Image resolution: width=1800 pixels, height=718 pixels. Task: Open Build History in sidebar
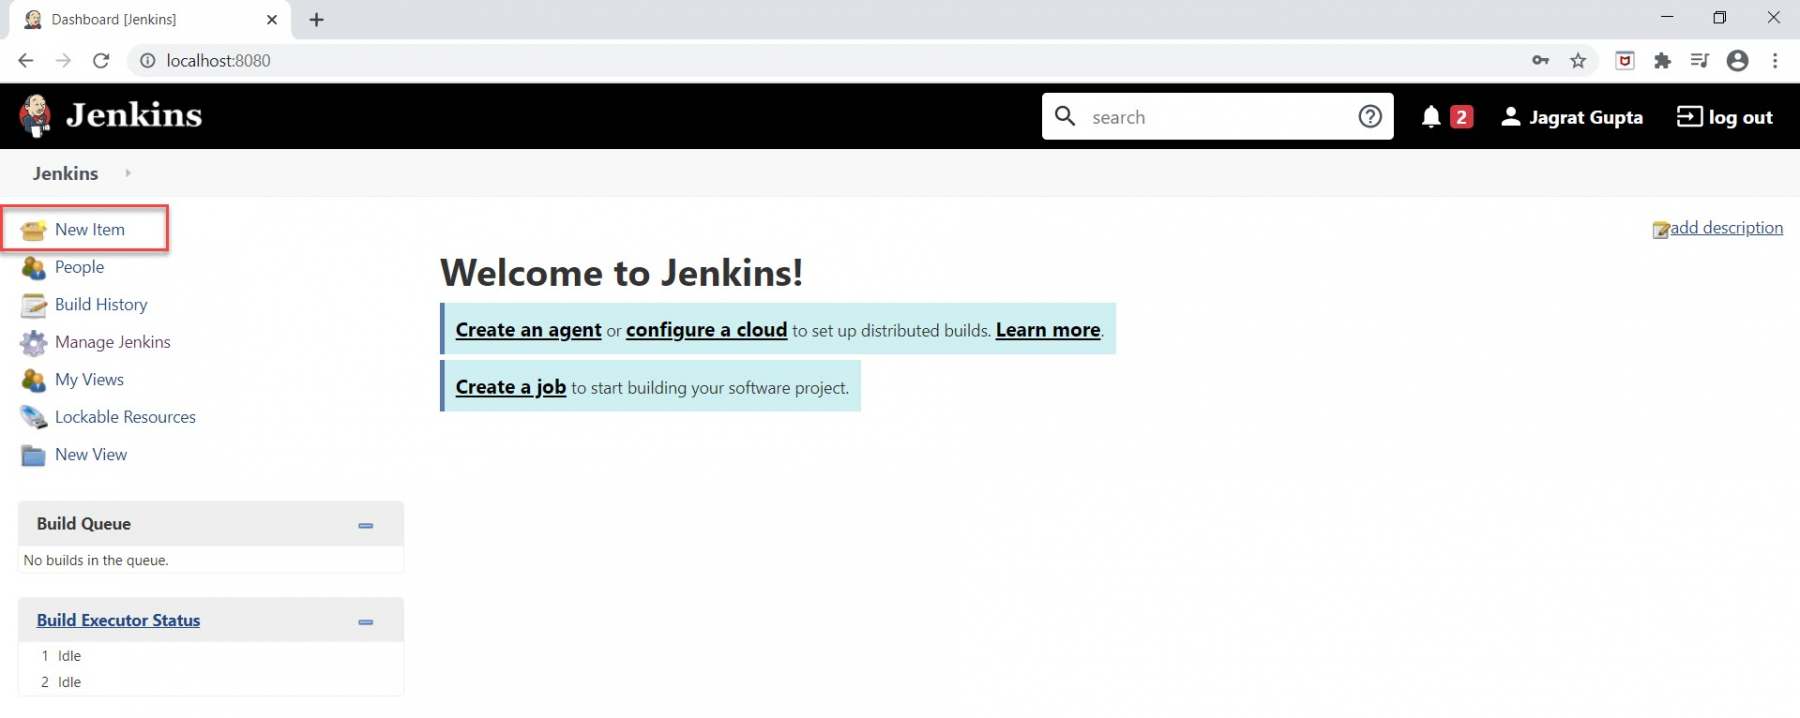pyautogui.click(x=101, y=304)
